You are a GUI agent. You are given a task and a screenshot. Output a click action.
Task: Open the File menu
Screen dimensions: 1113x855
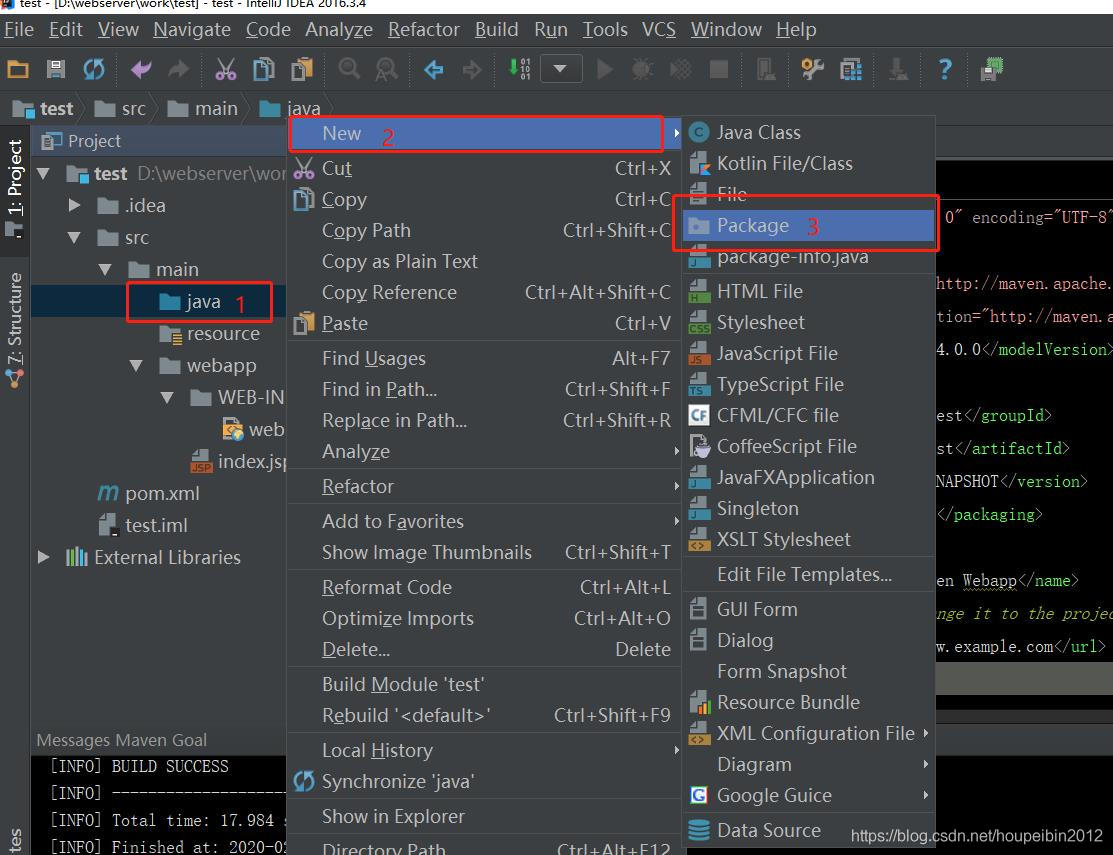point(19,29)
